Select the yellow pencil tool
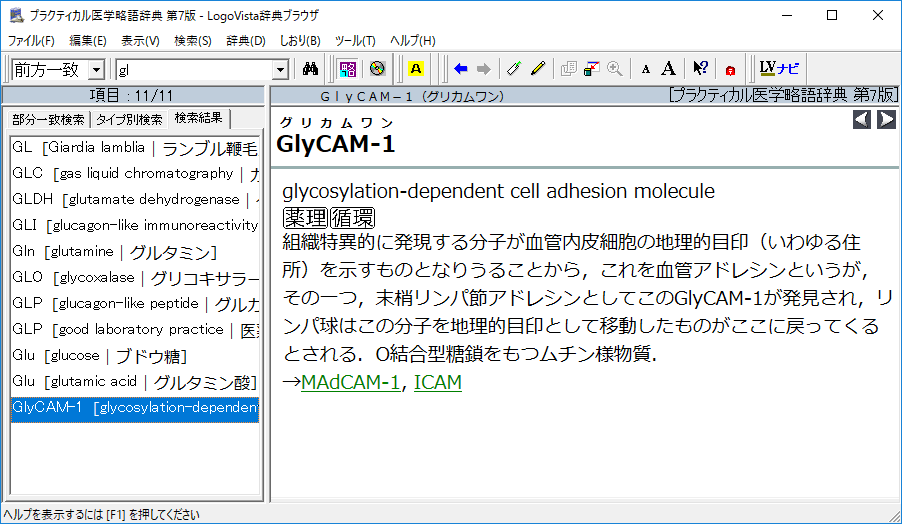This screenshot has width=902, height=524. pos(538,69)
